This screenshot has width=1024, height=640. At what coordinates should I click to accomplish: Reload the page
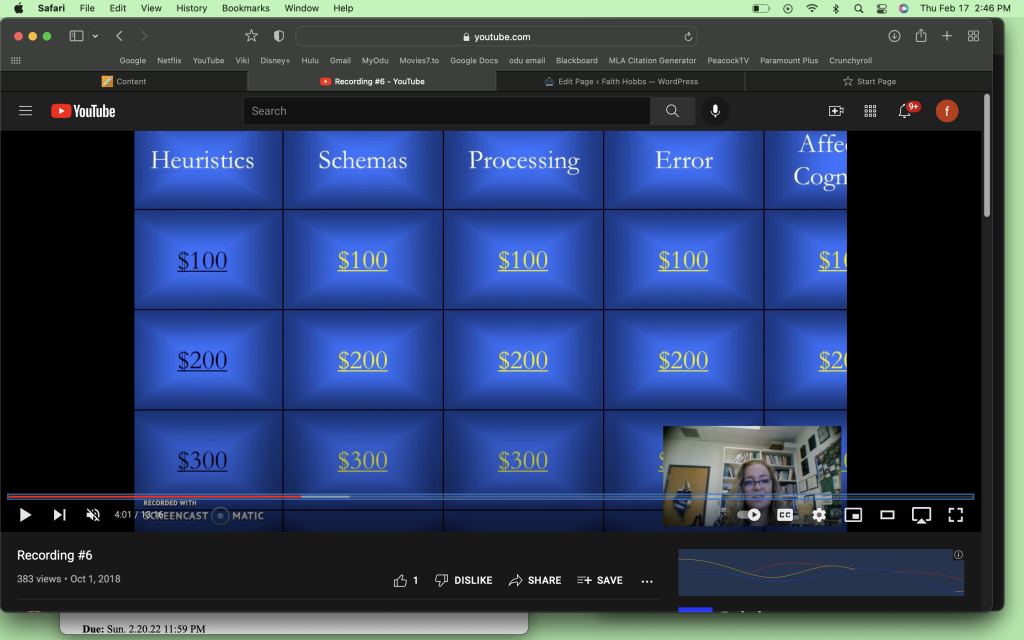[688, 37]
